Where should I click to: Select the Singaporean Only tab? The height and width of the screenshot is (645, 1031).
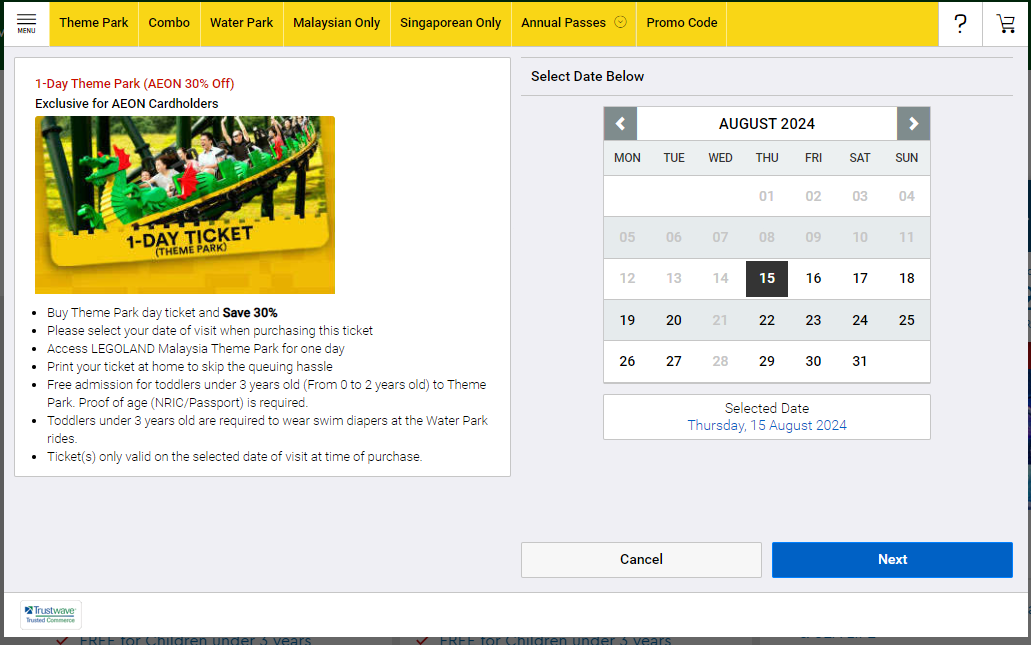pos(450,23)
